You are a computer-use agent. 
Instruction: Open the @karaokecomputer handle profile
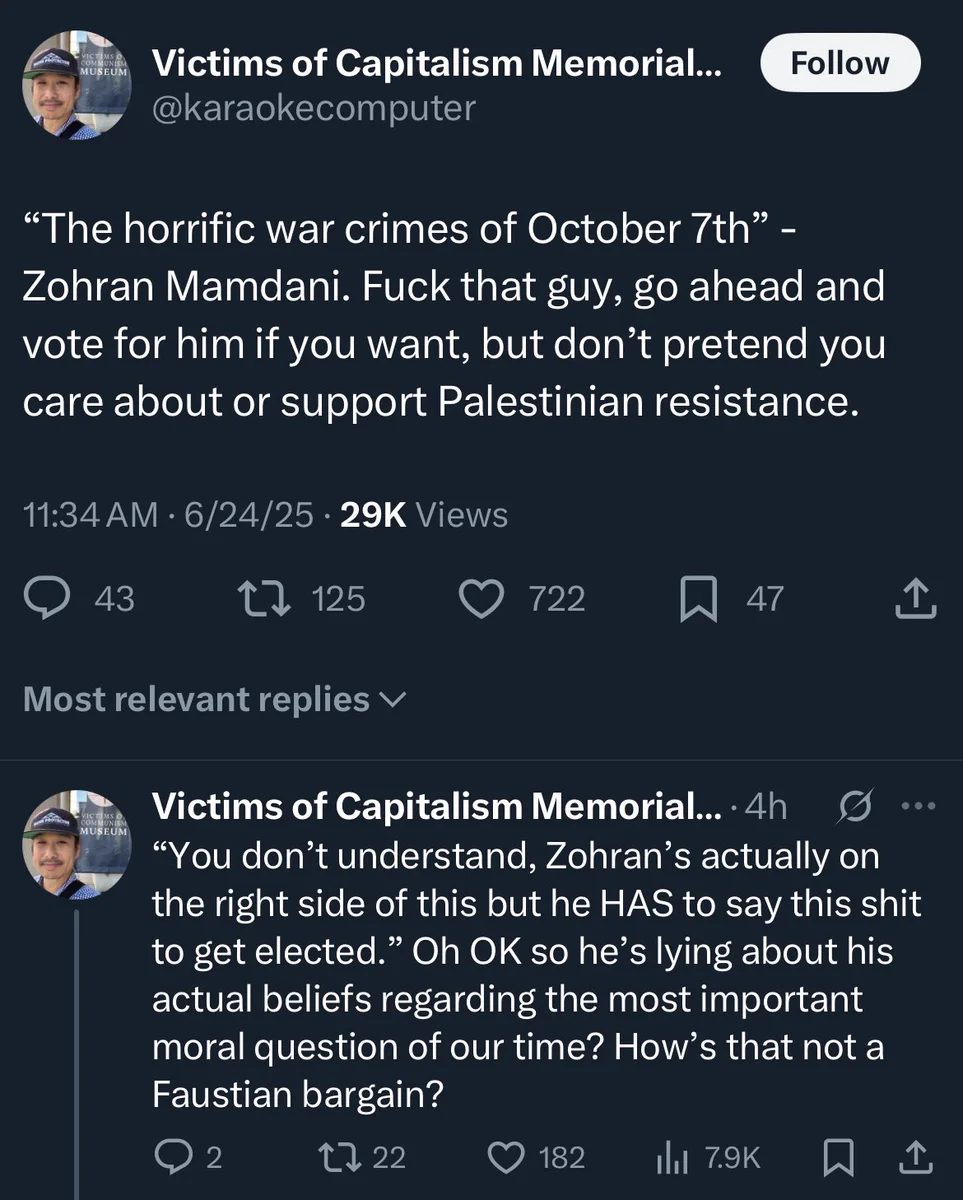[x=314, y=107]
